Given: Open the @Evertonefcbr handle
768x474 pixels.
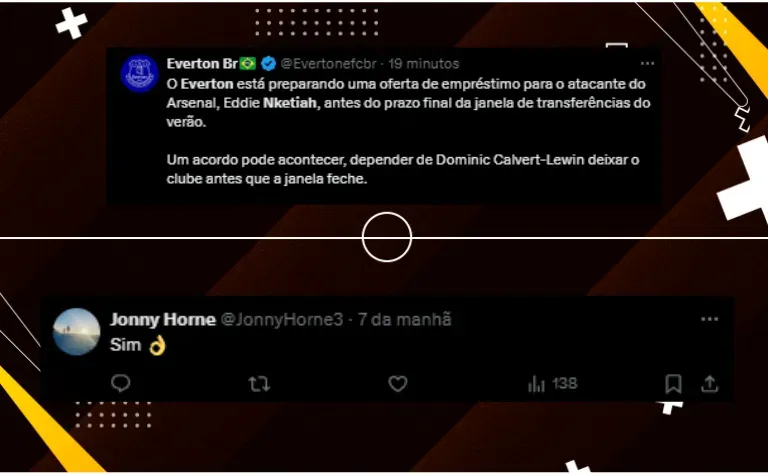Looking at the screenshot, I should 329,64.
